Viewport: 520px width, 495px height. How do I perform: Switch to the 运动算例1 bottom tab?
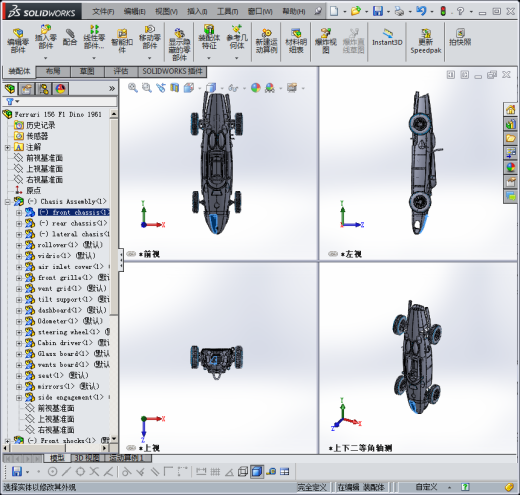pos(126,458)
